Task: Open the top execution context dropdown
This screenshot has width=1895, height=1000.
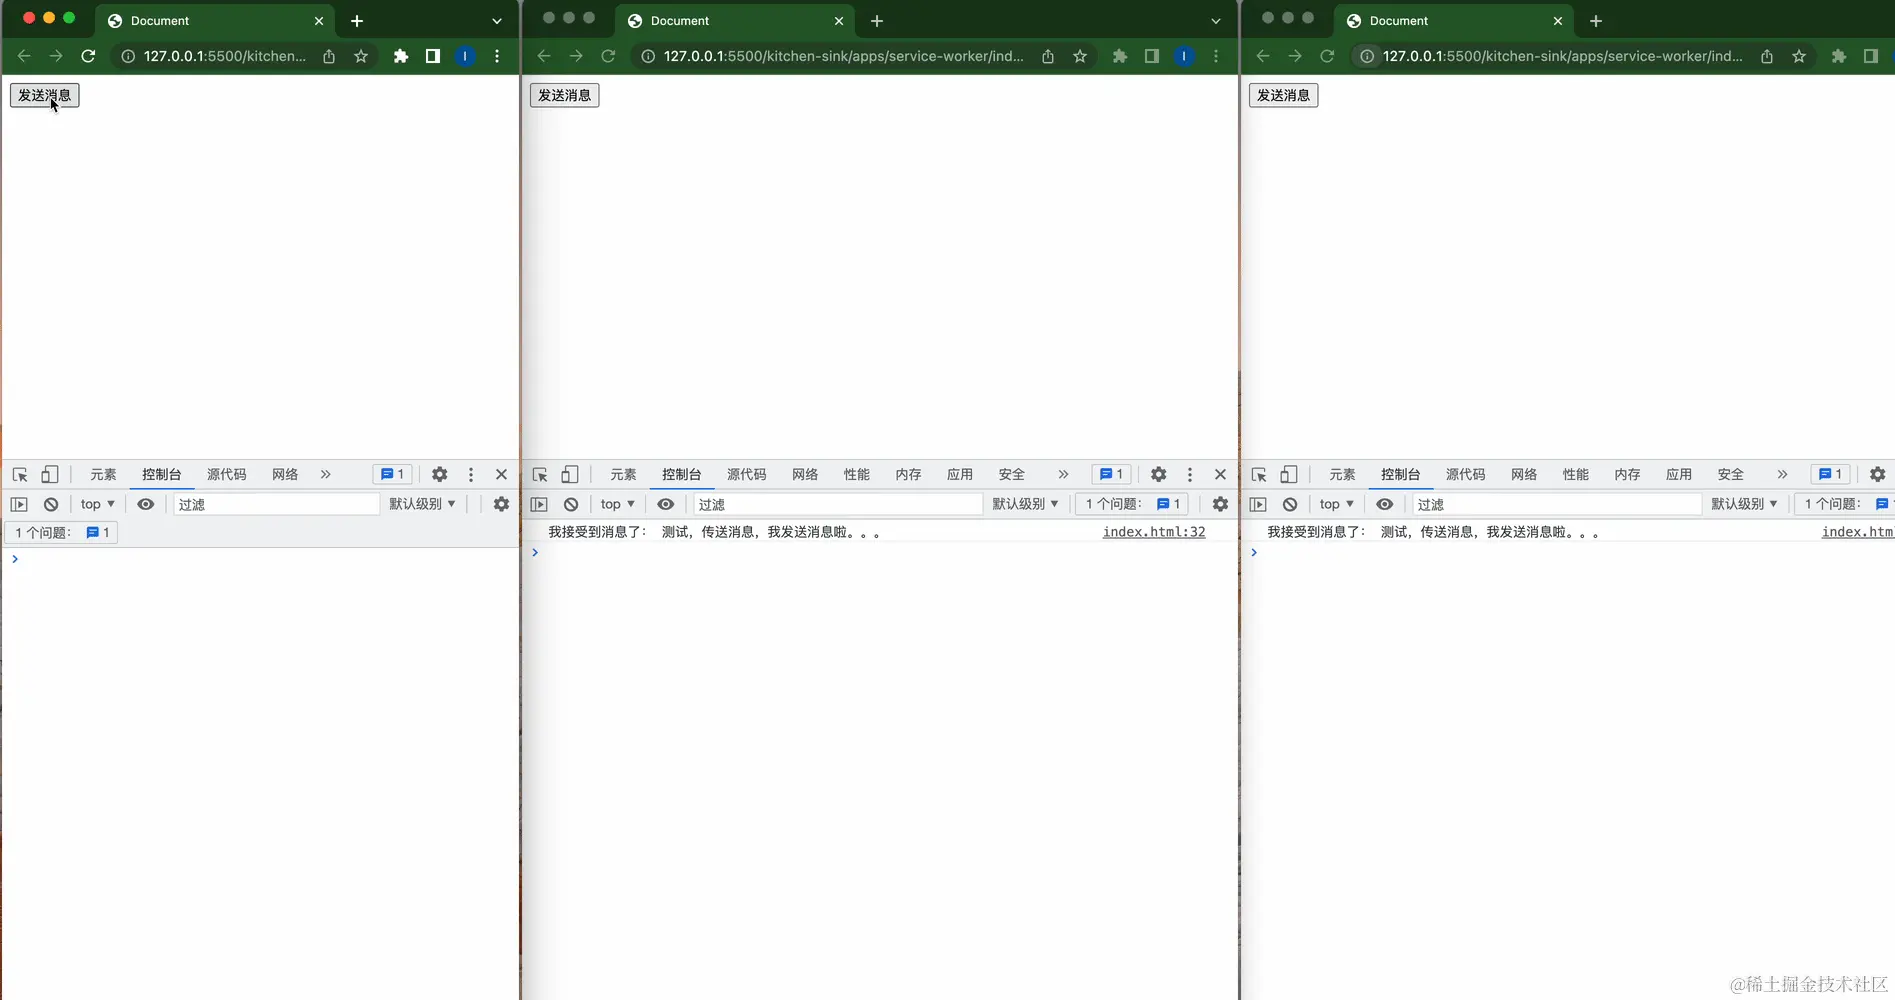Action: pyautogui.click(x=96, y=504)
